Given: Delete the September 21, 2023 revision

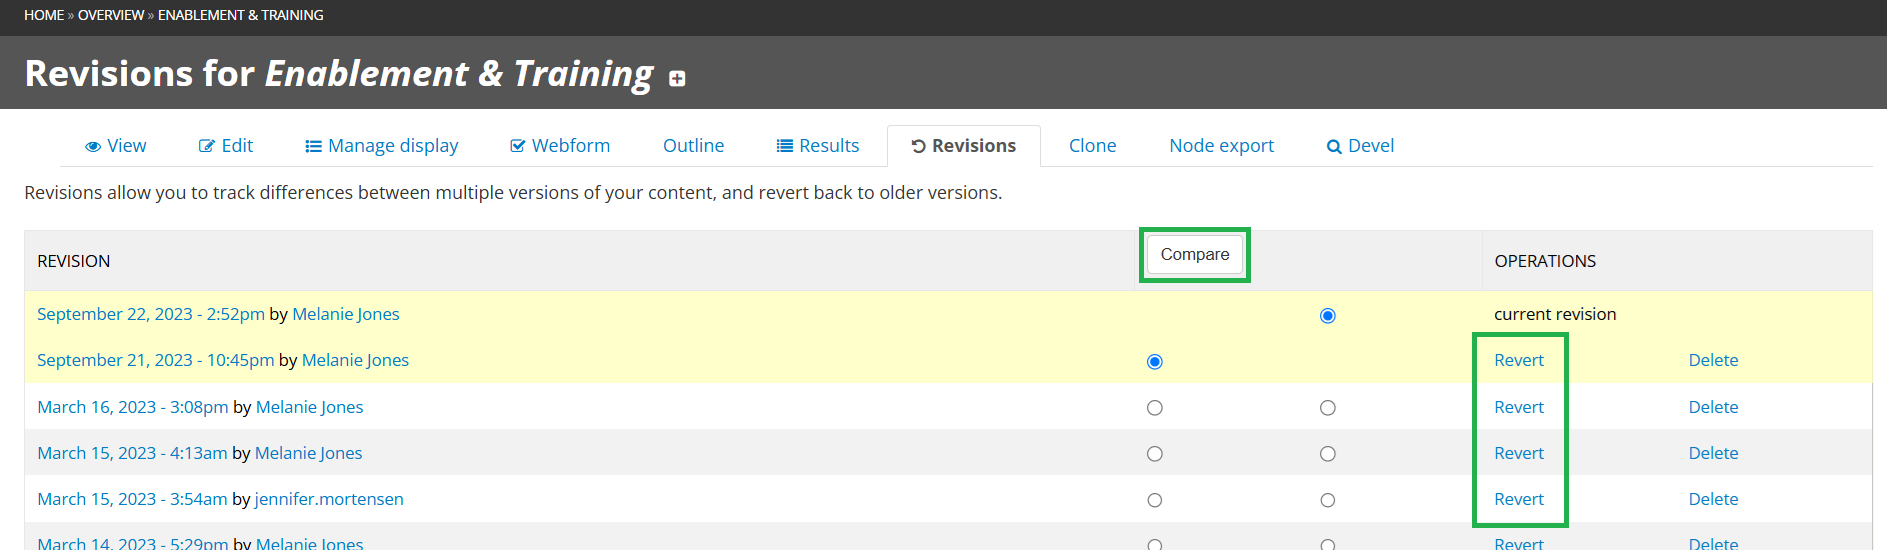Looking at the screenshot, I should (1713, 360).
